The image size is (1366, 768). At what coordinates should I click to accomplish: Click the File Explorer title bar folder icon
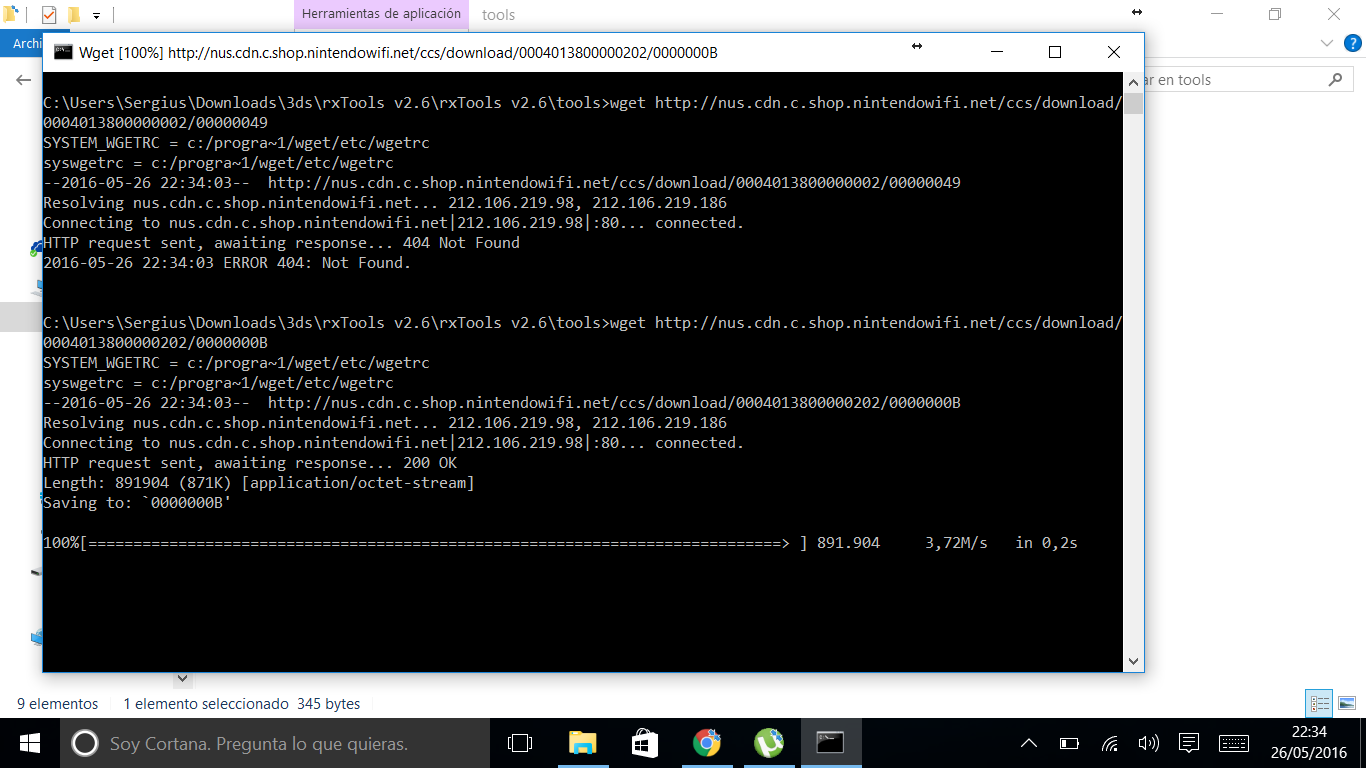click(x=10, y=14)
